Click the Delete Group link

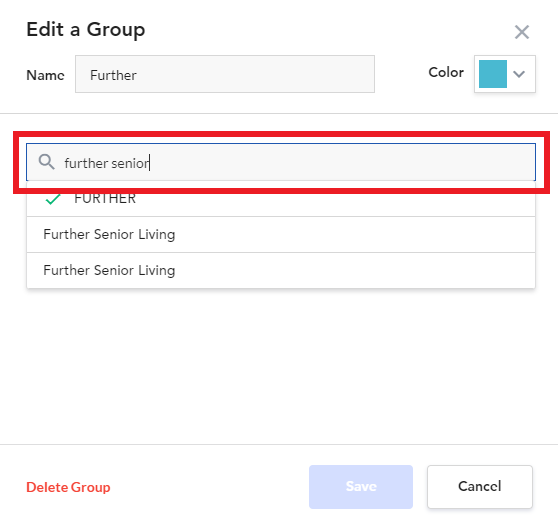[x=68, y=487]
